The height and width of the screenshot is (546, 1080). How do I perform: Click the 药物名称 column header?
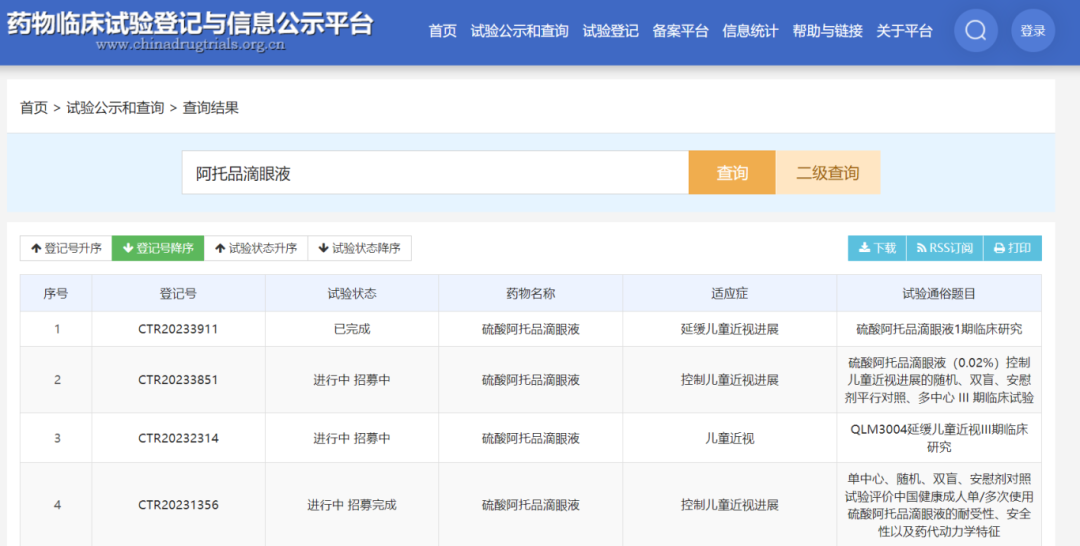click(x=530, y=293)
